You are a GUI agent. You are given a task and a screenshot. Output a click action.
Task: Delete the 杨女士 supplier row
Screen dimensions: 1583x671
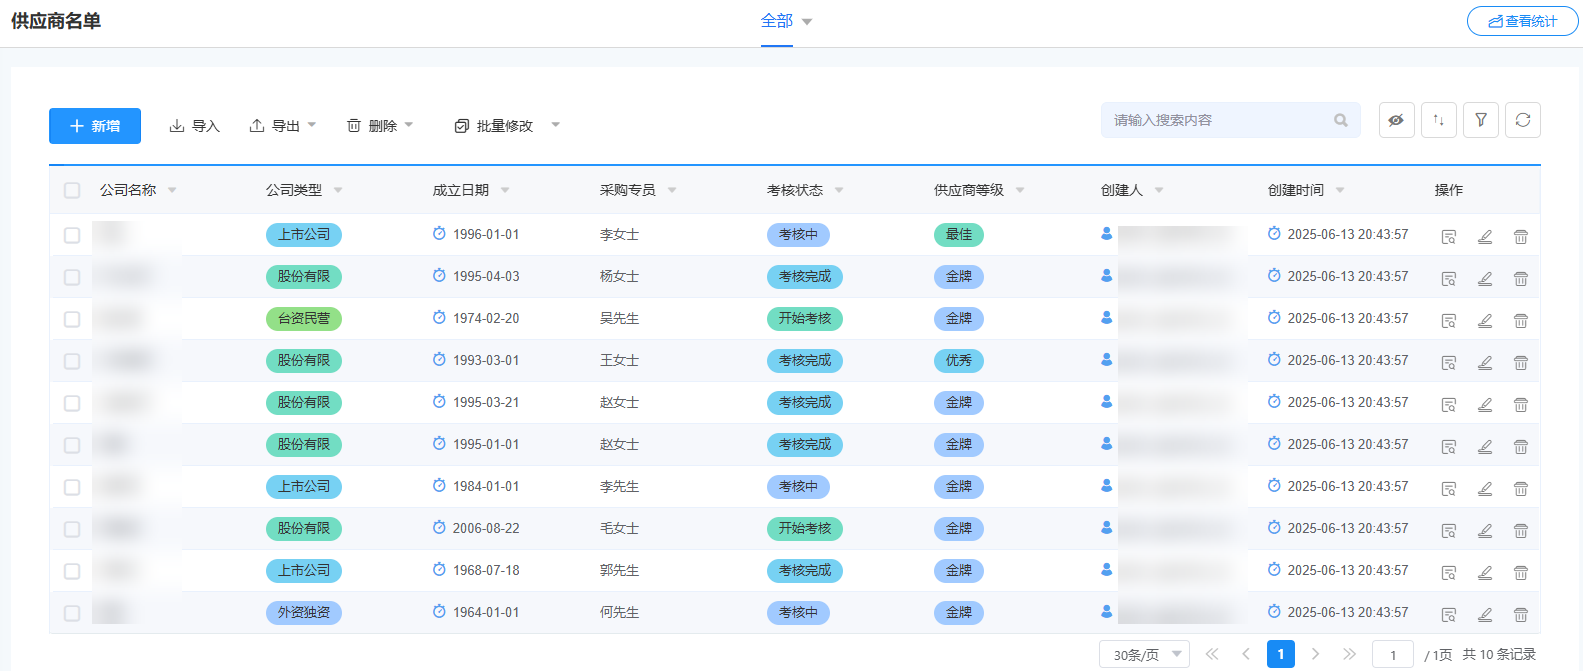(1521, 279)
